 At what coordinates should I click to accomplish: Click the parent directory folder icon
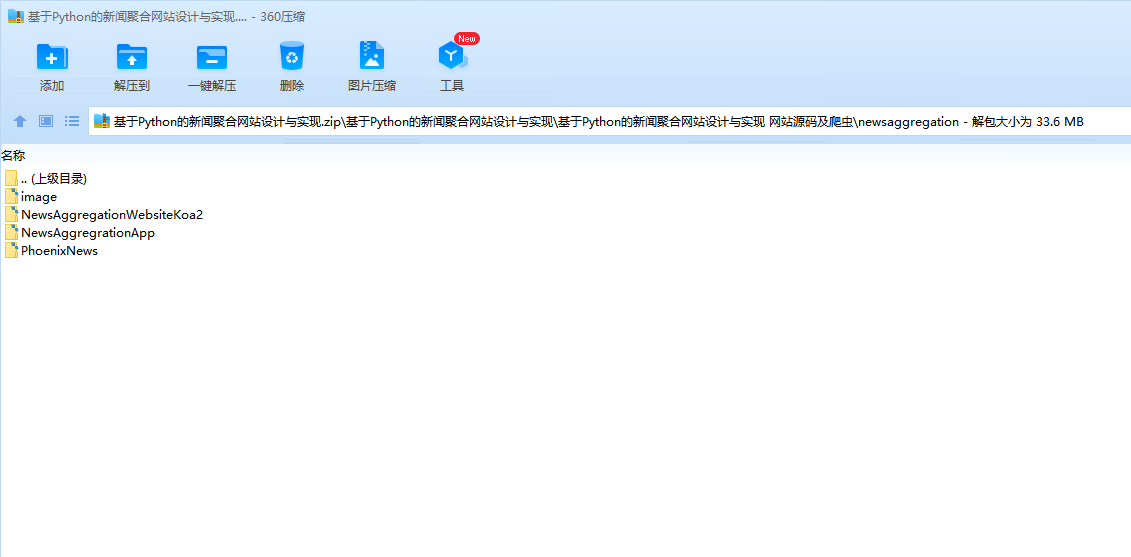11,178
